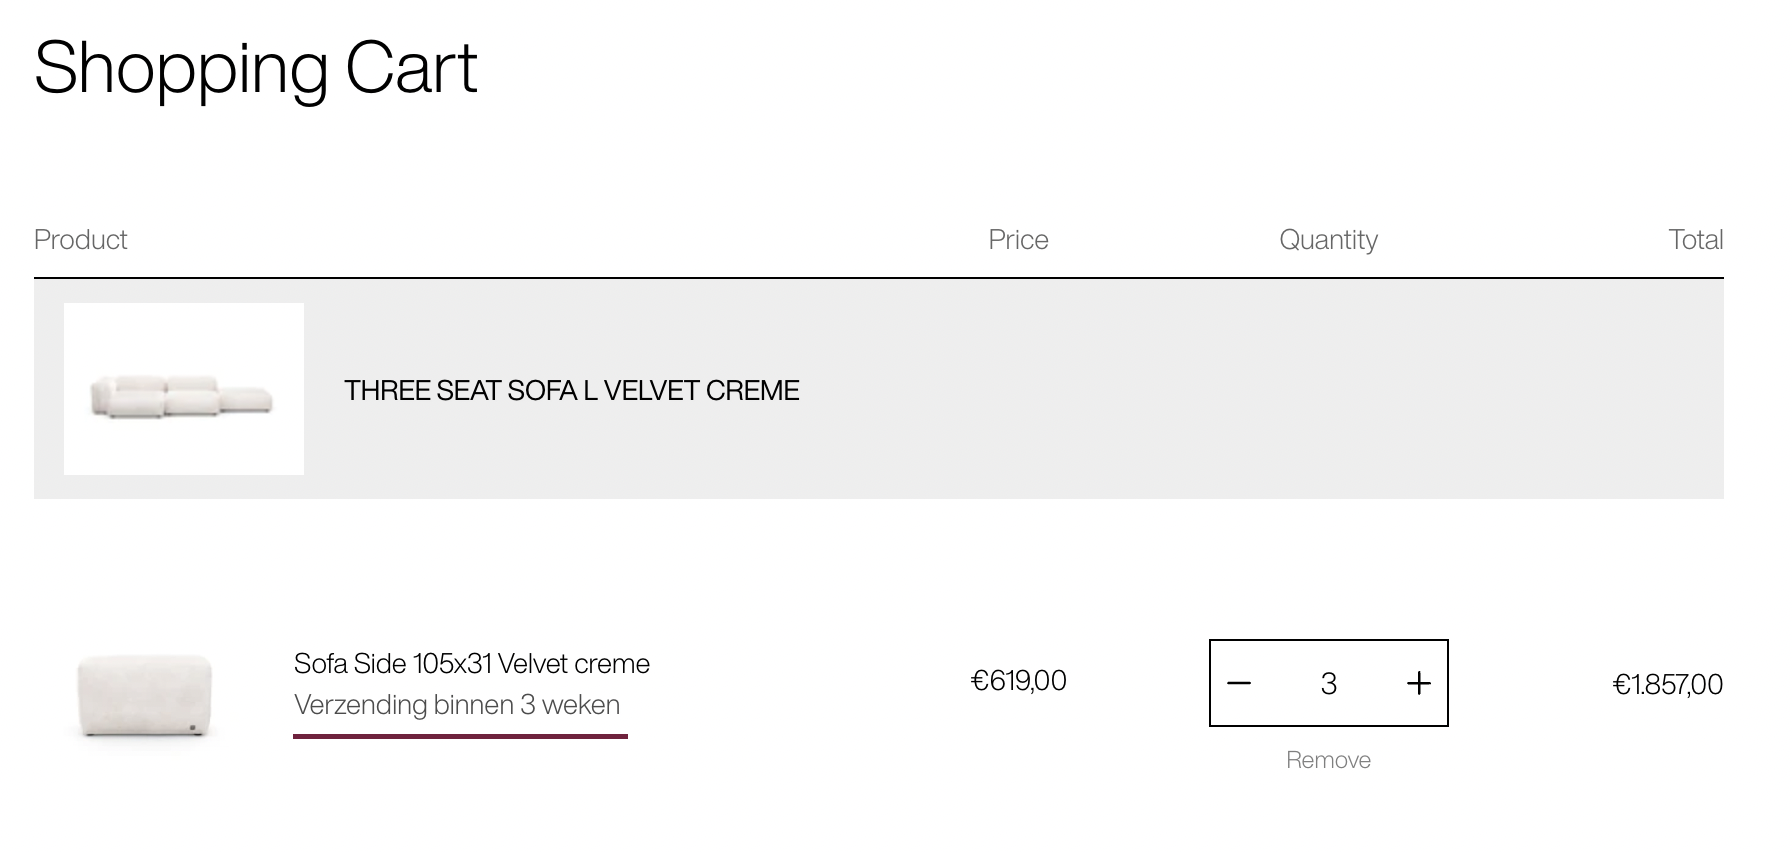This screenshot has width=1792, height=852.
Task: Click the Shopping Cart page heading
Action: (x=256, y=68)
